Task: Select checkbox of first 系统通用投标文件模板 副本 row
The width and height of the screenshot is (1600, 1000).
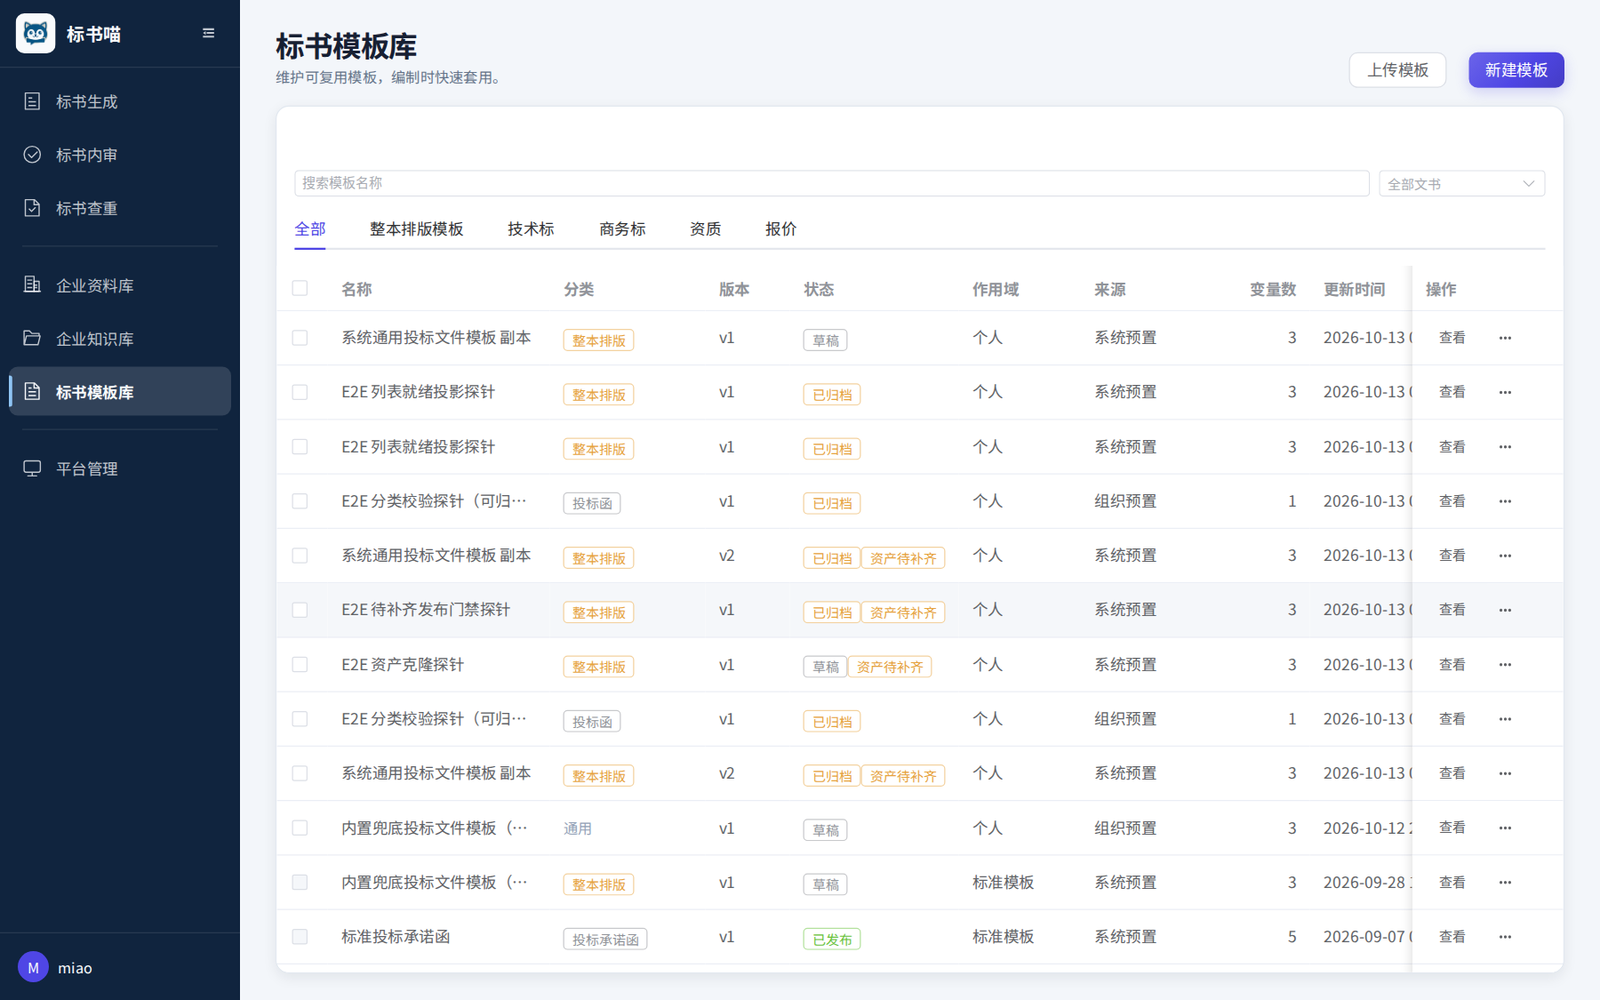Action: [x=300, y=338]
